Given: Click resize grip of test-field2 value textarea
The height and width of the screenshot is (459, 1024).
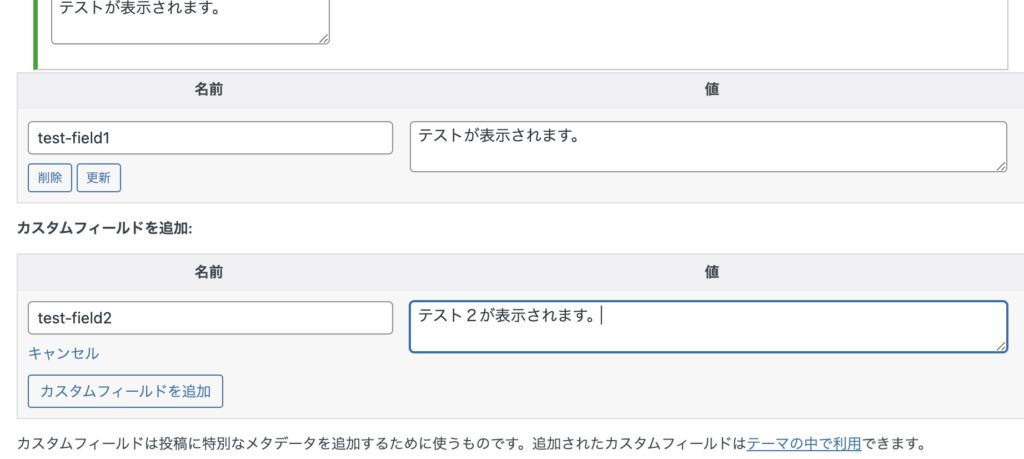Looking at the screenshot, I should coord(1001,346).
